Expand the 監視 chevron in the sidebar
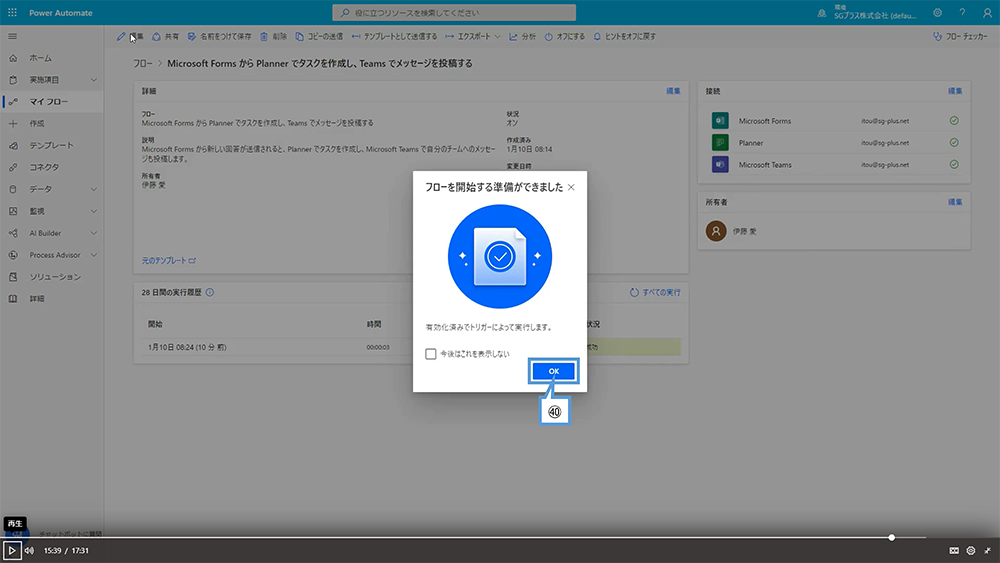The image size is (1000, 563). pyautogui.click(x=94, y=211)
